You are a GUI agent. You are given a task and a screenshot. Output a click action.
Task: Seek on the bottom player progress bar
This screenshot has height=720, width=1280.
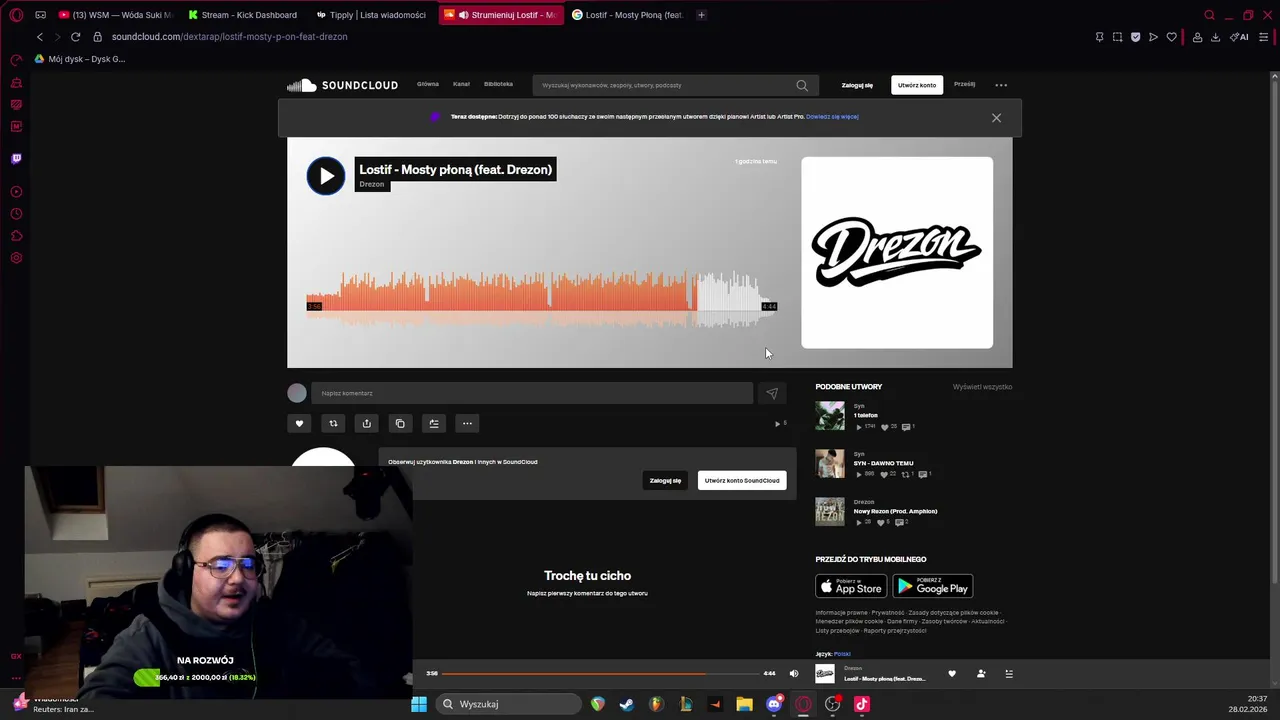tap(599, 674)
